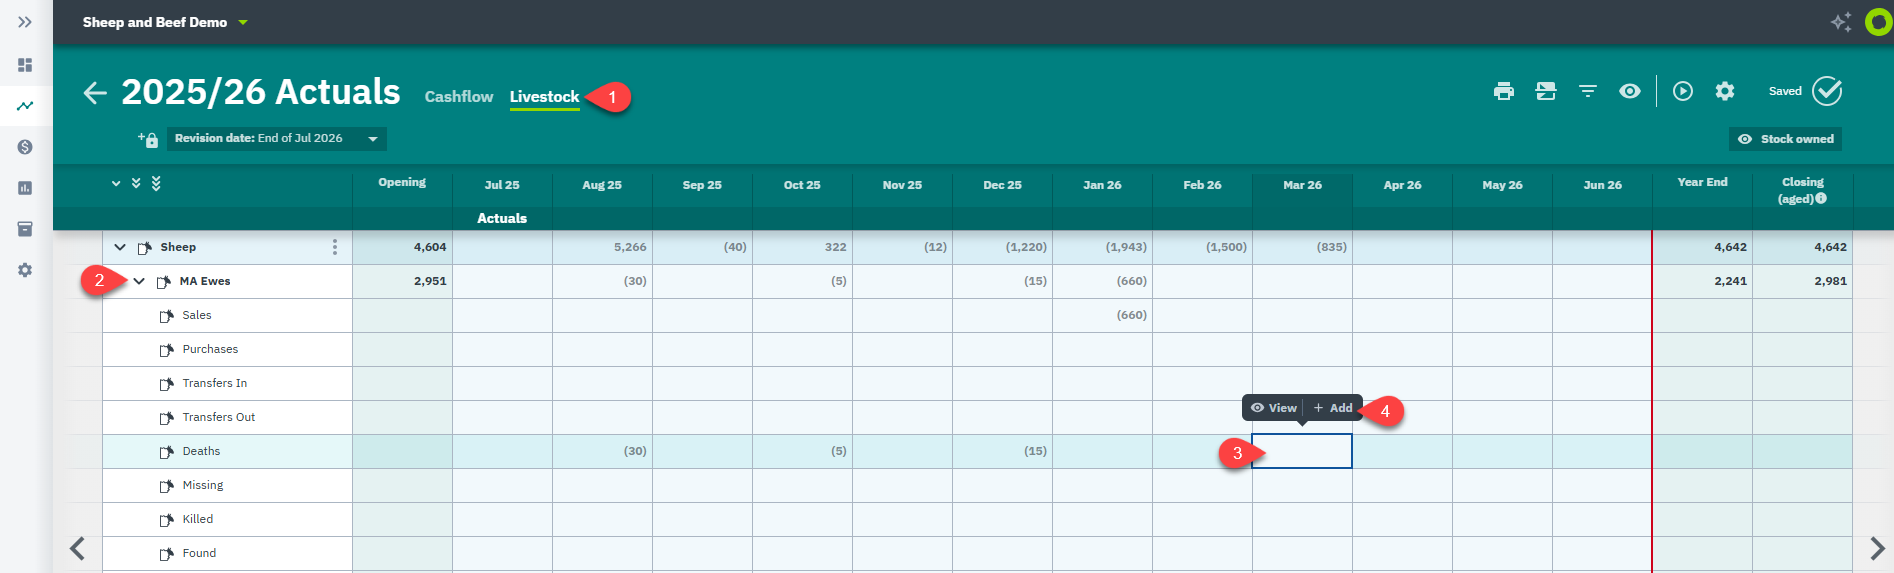The height and width of the screenshot is (573, 1894).
Task: Click the dollar icon in left sidebar
Action: click(25, 147)
